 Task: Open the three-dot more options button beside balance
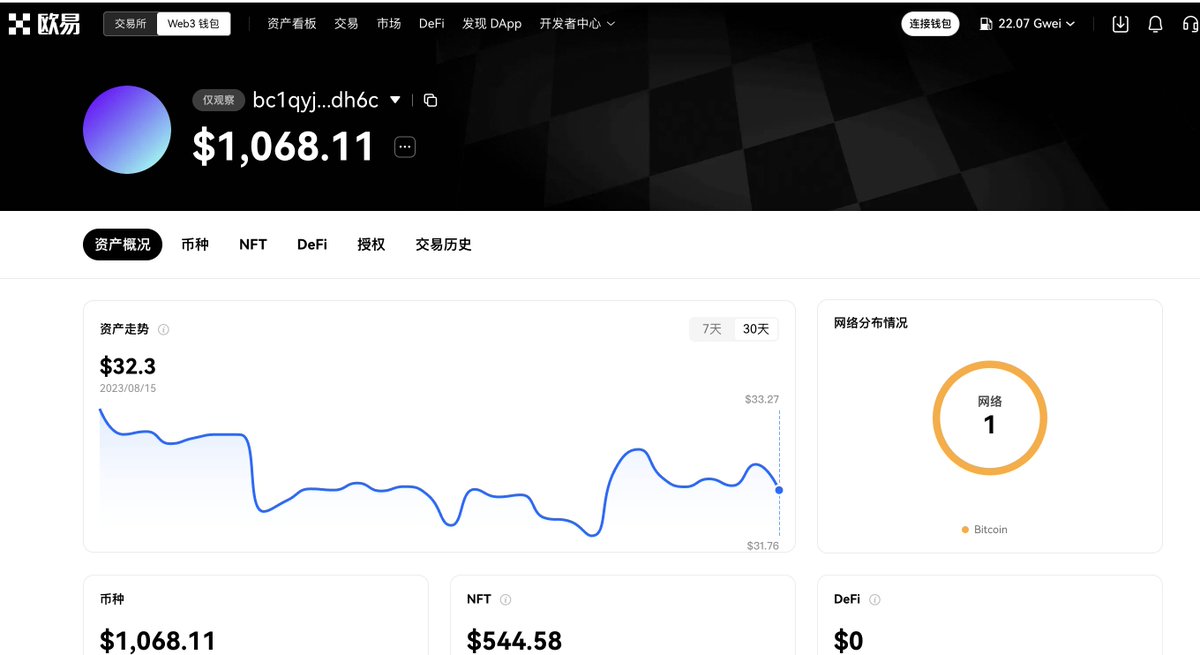tap(405, 147)
